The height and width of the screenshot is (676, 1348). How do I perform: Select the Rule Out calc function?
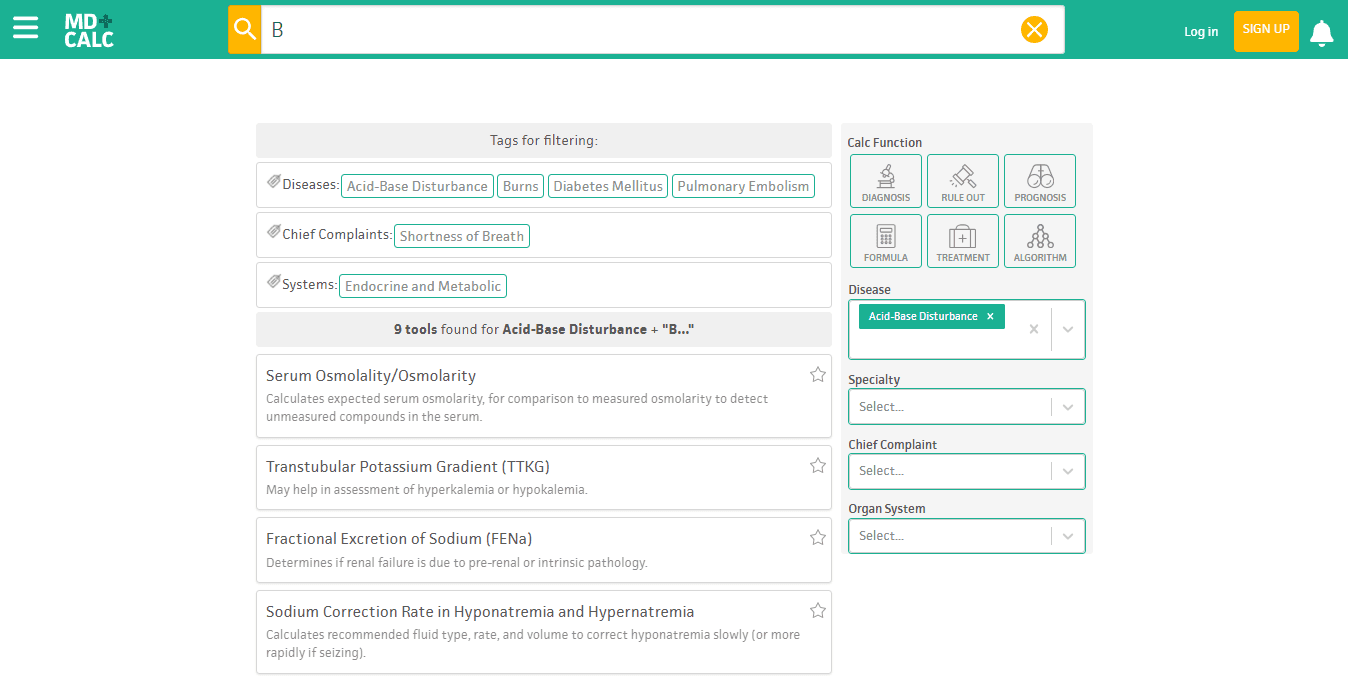tap(963, 181)
